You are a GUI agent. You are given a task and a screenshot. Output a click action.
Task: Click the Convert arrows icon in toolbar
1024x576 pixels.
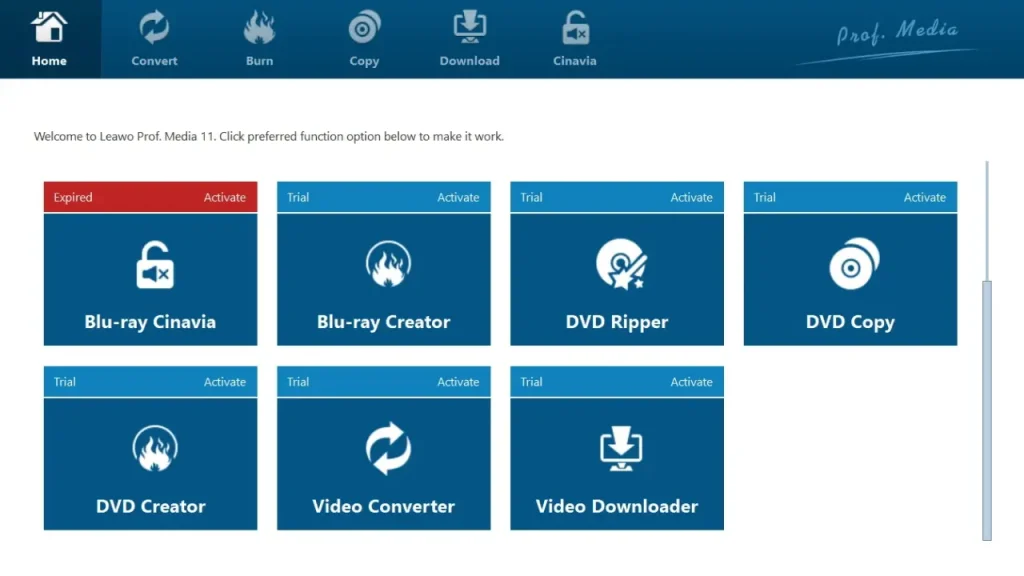[154, 27]
